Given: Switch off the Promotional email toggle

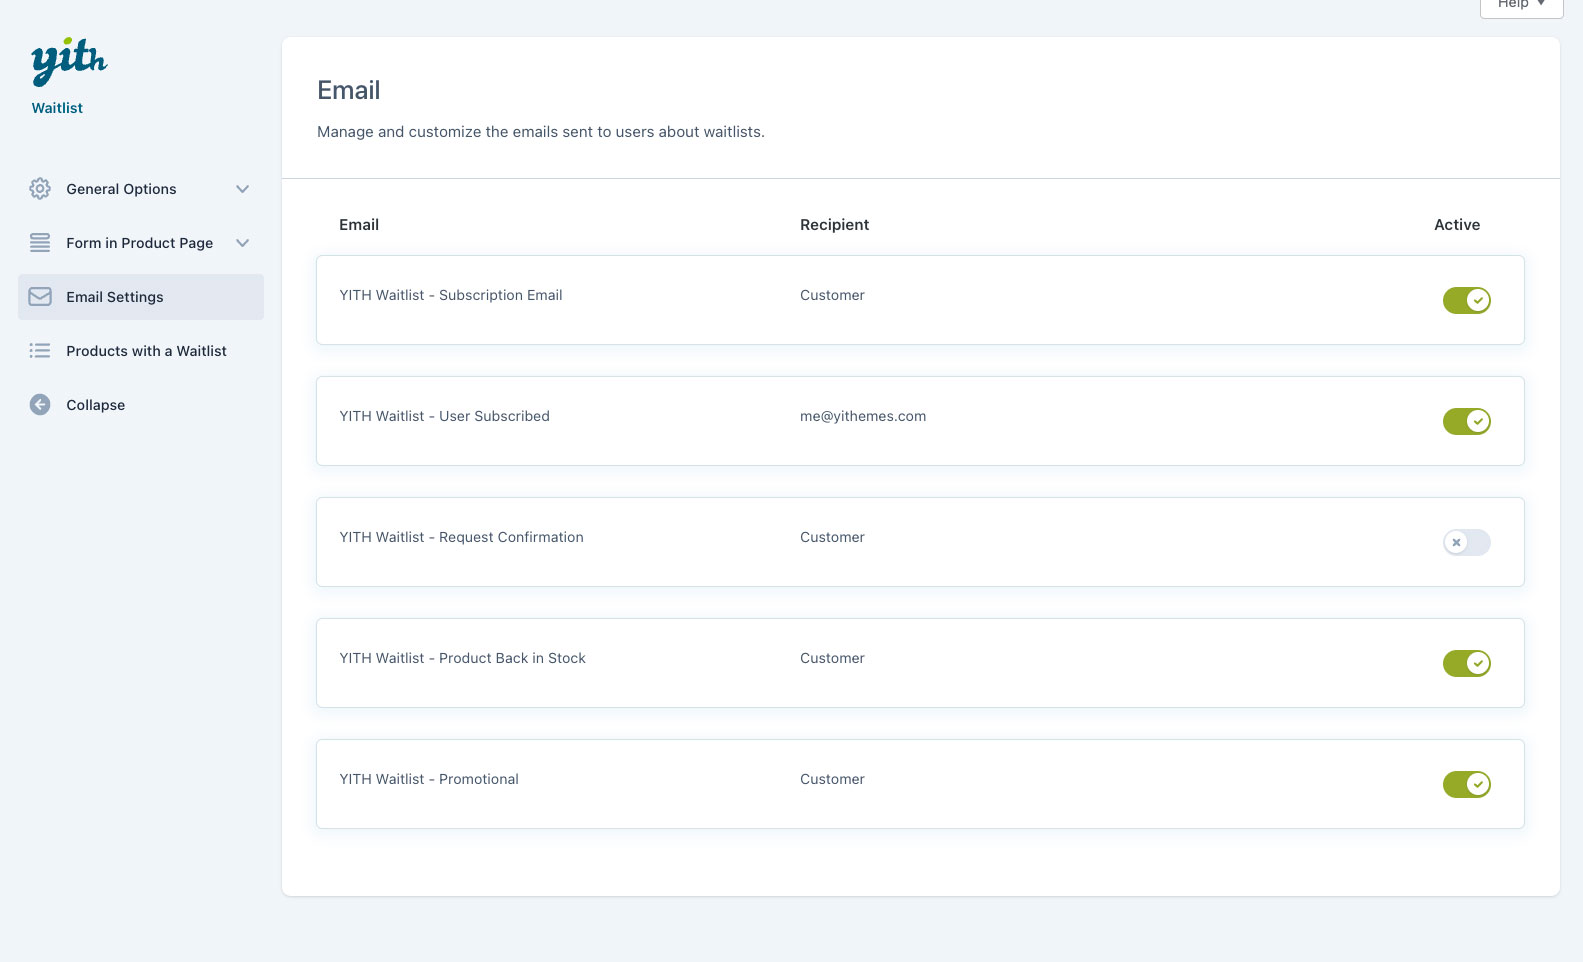Looking at the screenshot, I should point(1466,784).
